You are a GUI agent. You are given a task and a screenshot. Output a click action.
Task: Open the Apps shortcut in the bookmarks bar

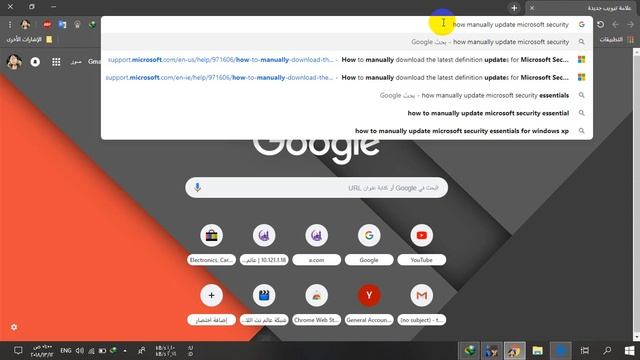(616, 40)
